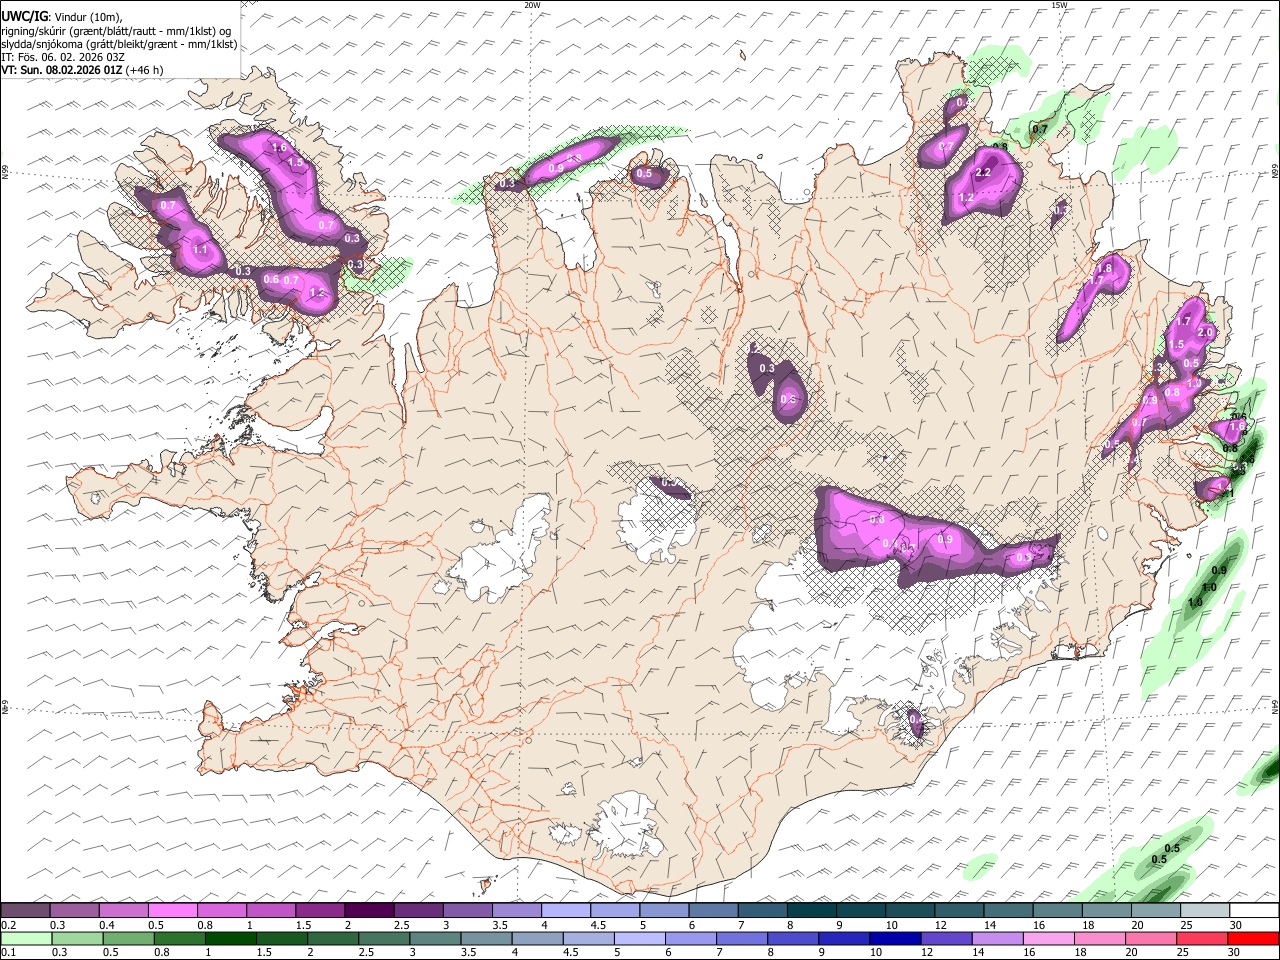Click the 0.4 label in snow legend
This screenshot has height=960, width=1280.
[106, 925]
